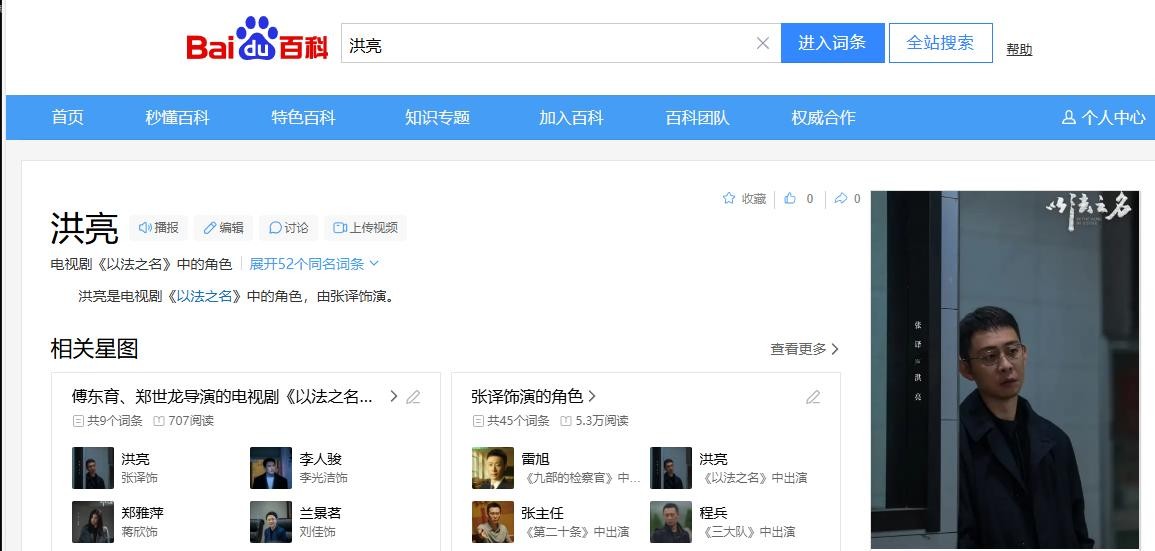Viewport: 1155px width, 551px height.
Task: Open the 讨论 discussion button
Action: coord(288,228)
